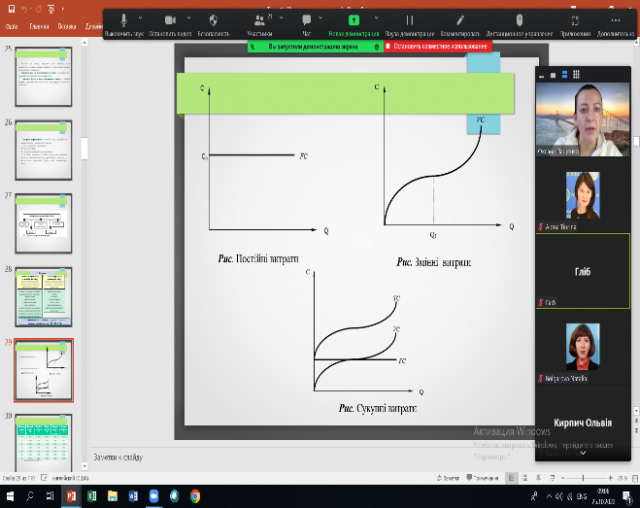Select the stacked two-tile video strip view
Screen dimensions: 640x508
[x=564, y=75]
